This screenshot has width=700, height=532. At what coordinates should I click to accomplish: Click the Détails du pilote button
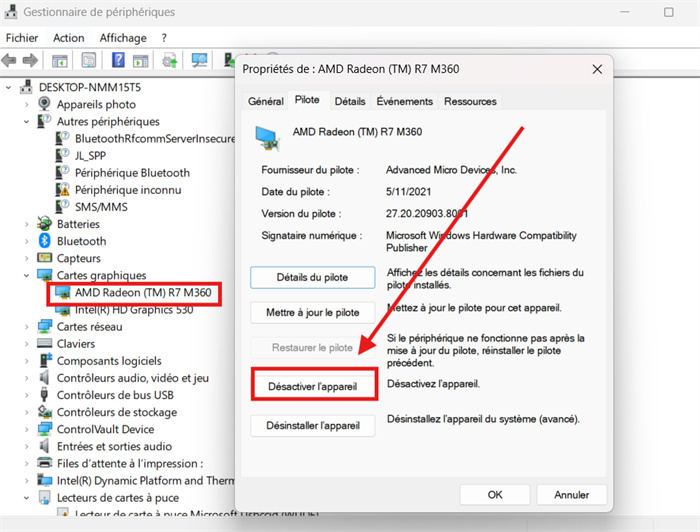coord(312,278)
